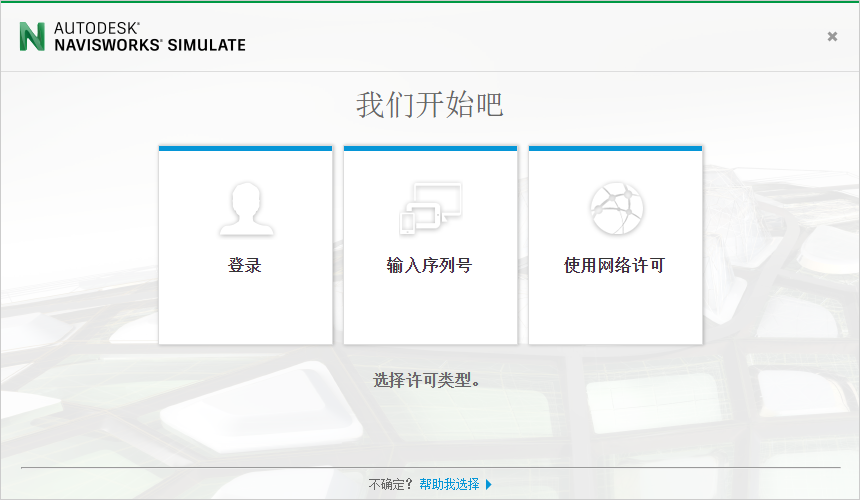Screen dimensions: 860x500
Task: Choose 输入序列号 option label
Action: coord(429,265)
